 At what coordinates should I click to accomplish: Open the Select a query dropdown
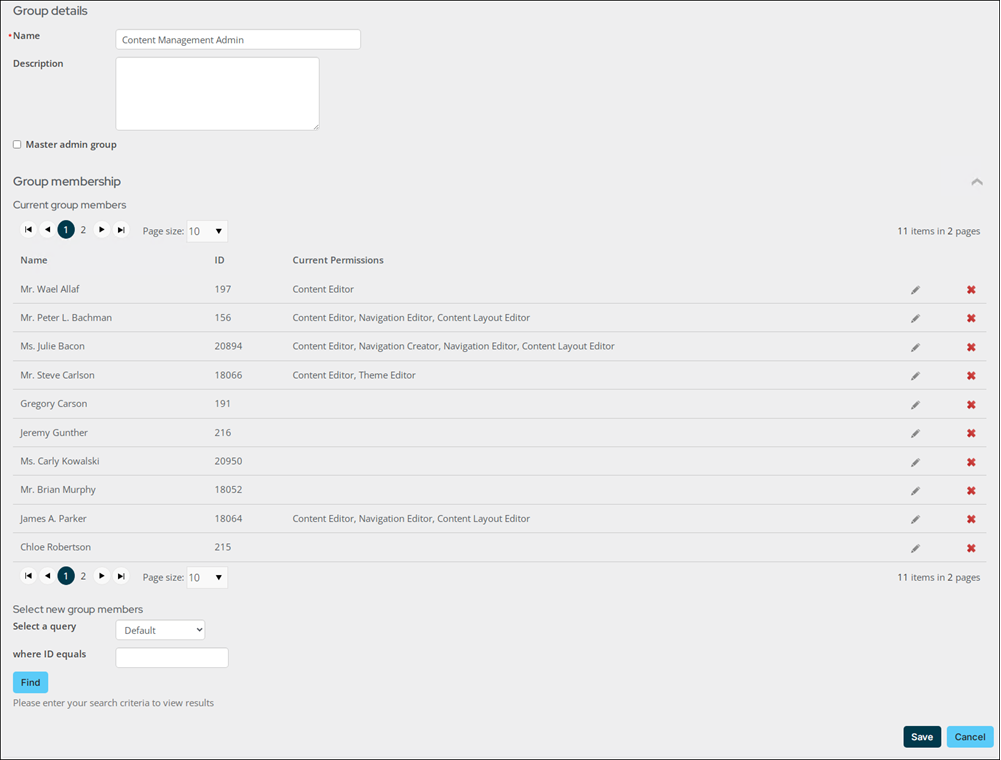[160, 630]
